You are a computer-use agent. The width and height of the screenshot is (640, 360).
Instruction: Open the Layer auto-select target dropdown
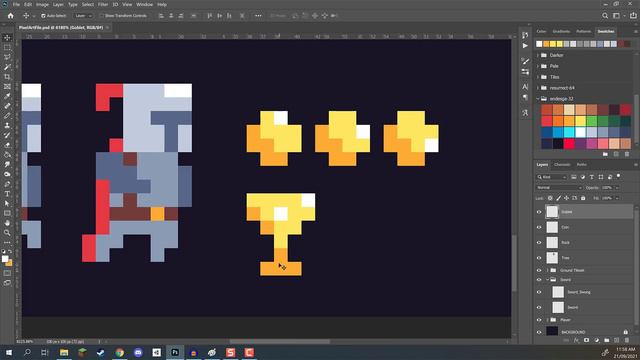coord(83,16)
